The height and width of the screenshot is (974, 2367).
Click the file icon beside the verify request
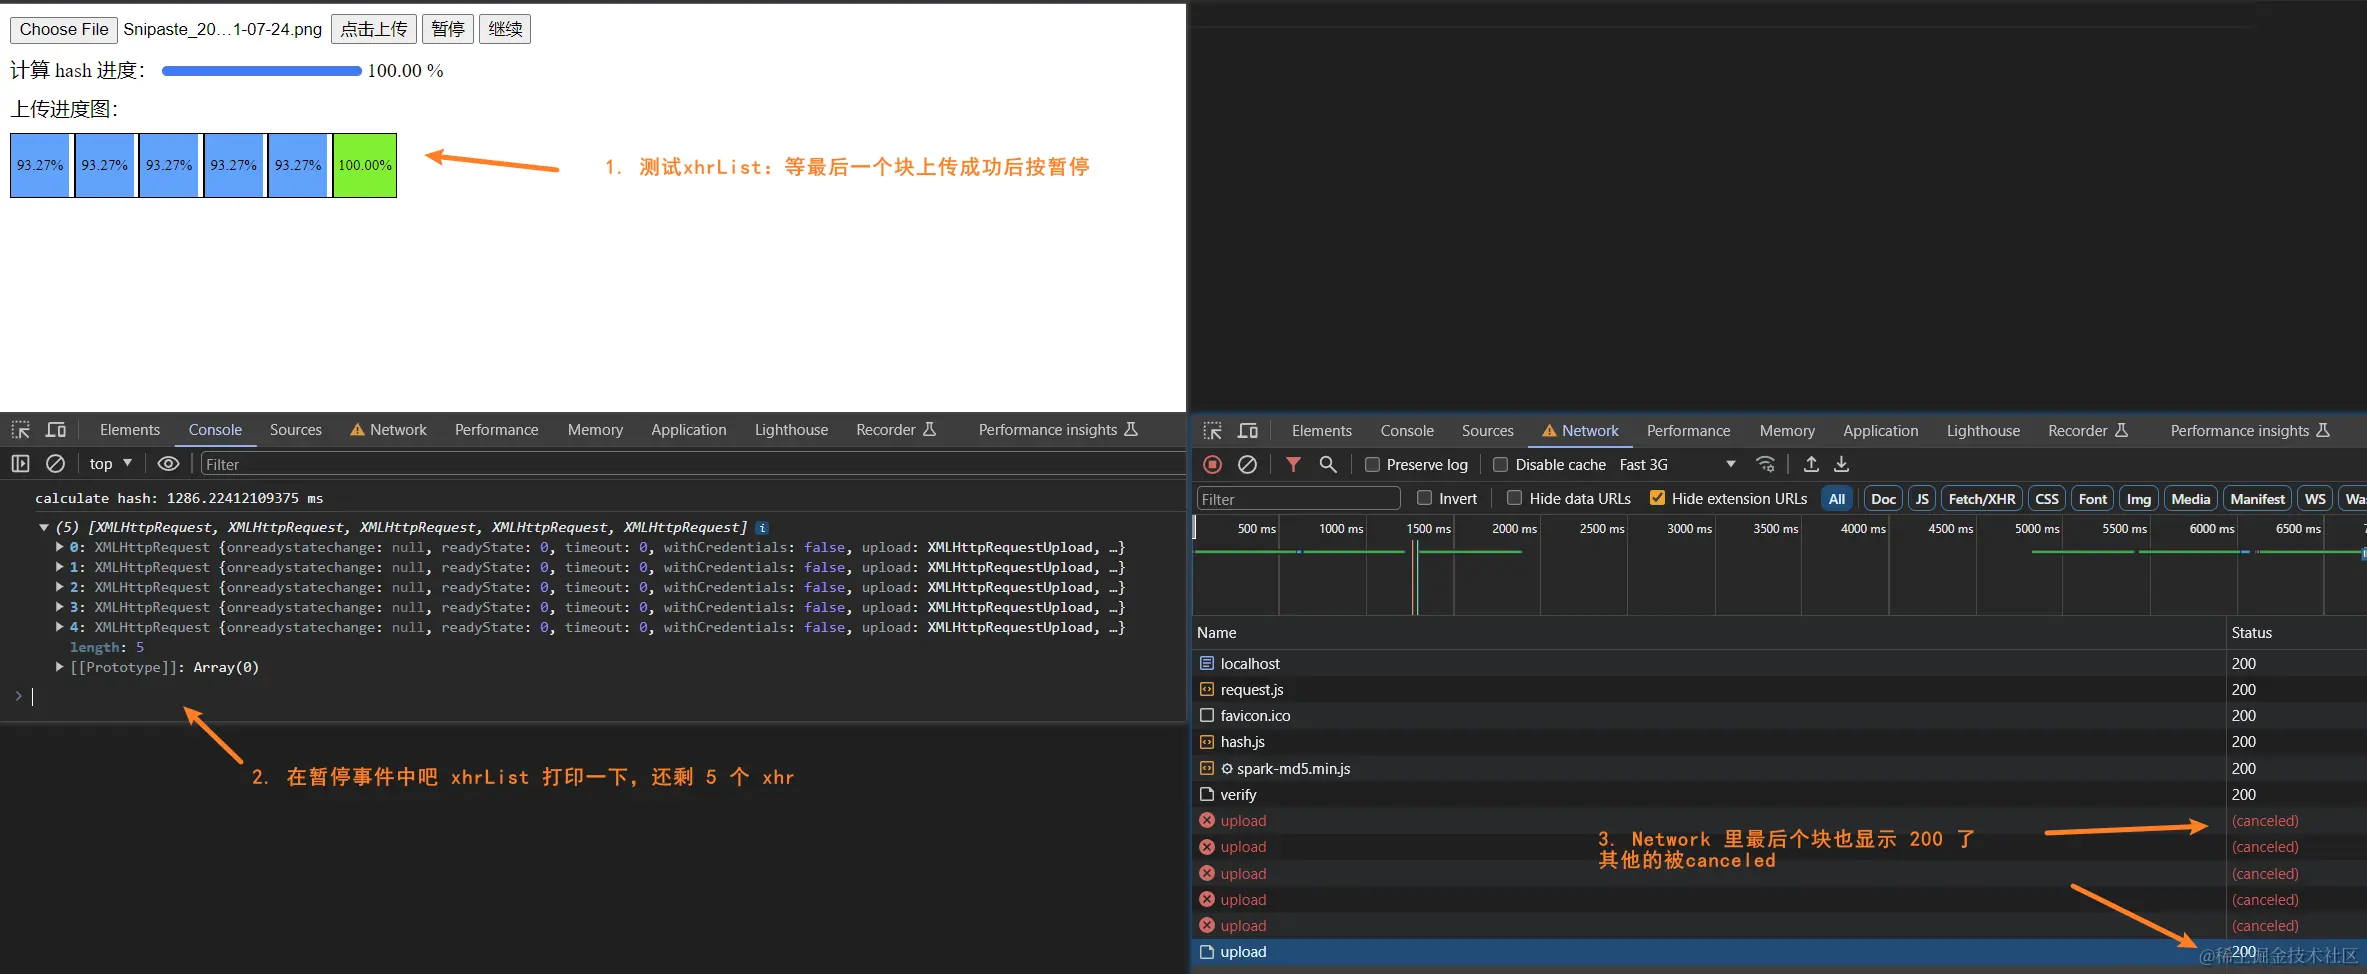click(x=1207, y=795)
